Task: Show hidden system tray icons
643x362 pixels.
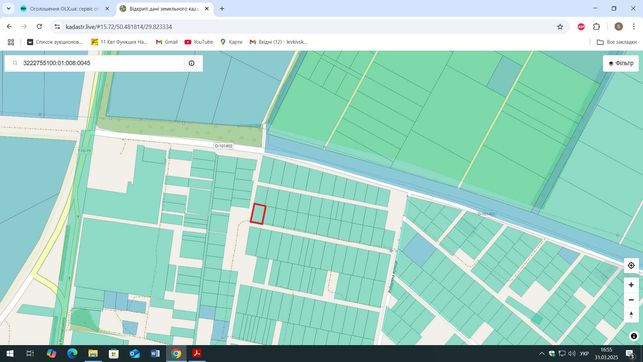Action: click(542, 353)
